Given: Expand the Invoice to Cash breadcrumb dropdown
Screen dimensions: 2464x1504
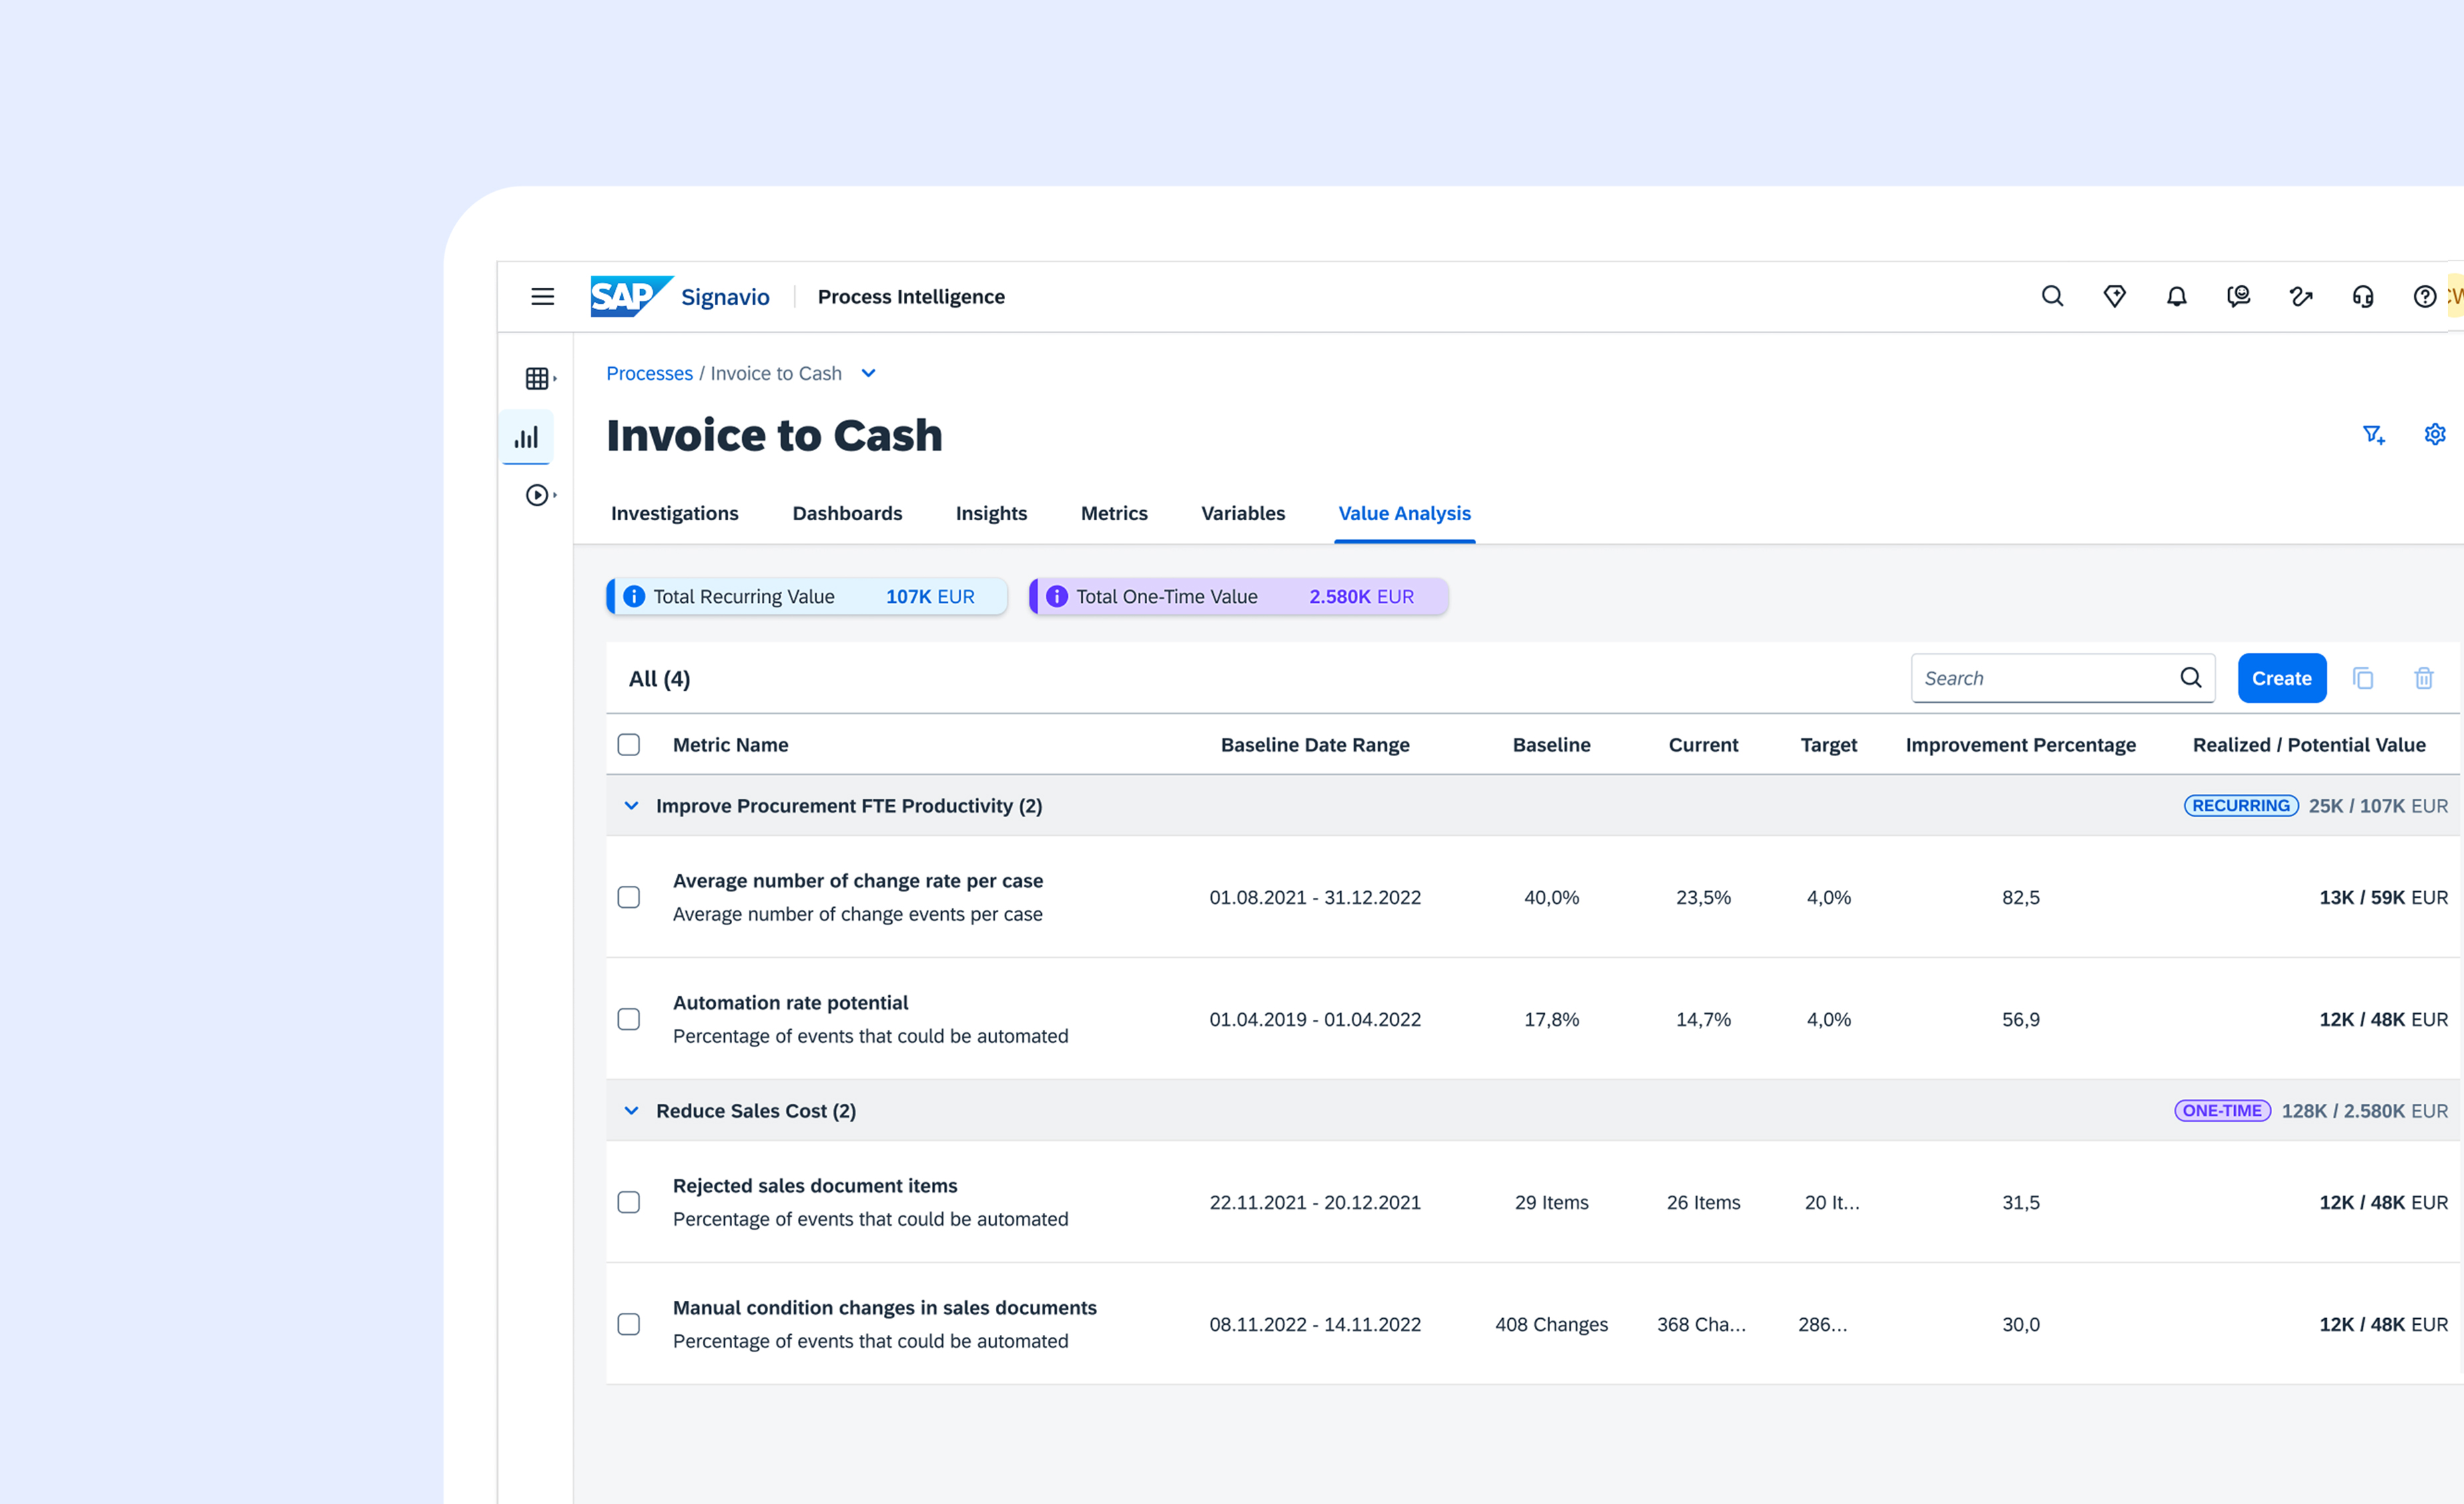Looking at the screenshot, I should (869, 373).
